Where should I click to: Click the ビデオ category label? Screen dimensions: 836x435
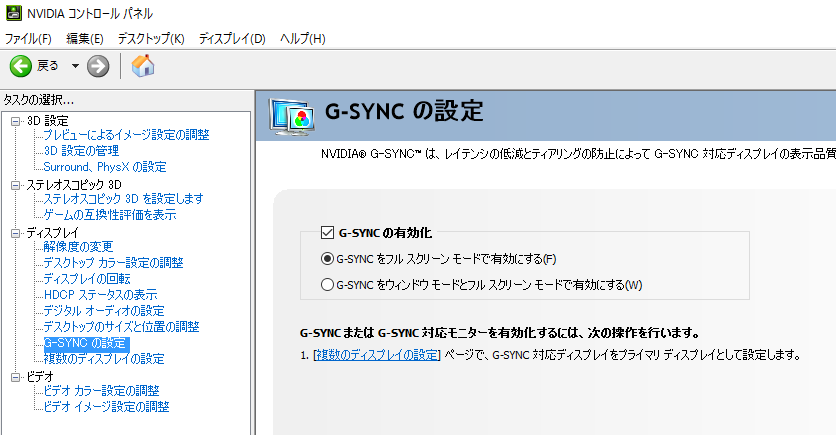point(41,377)
